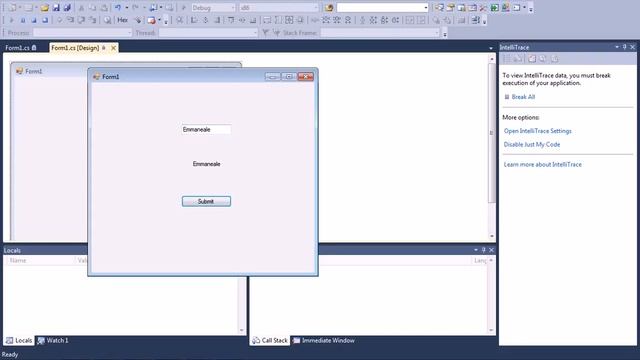This screenshot has height=360, width=640.
Task: Click the Copy icon in toolbar
Action: [93, 8]
